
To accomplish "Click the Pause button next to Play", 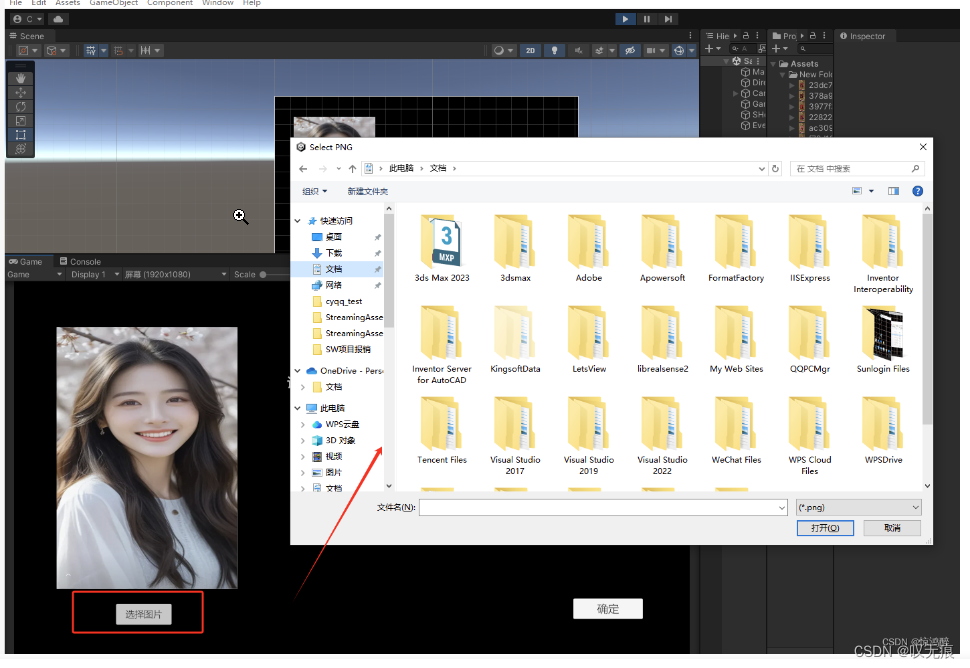I will point(646,18).
